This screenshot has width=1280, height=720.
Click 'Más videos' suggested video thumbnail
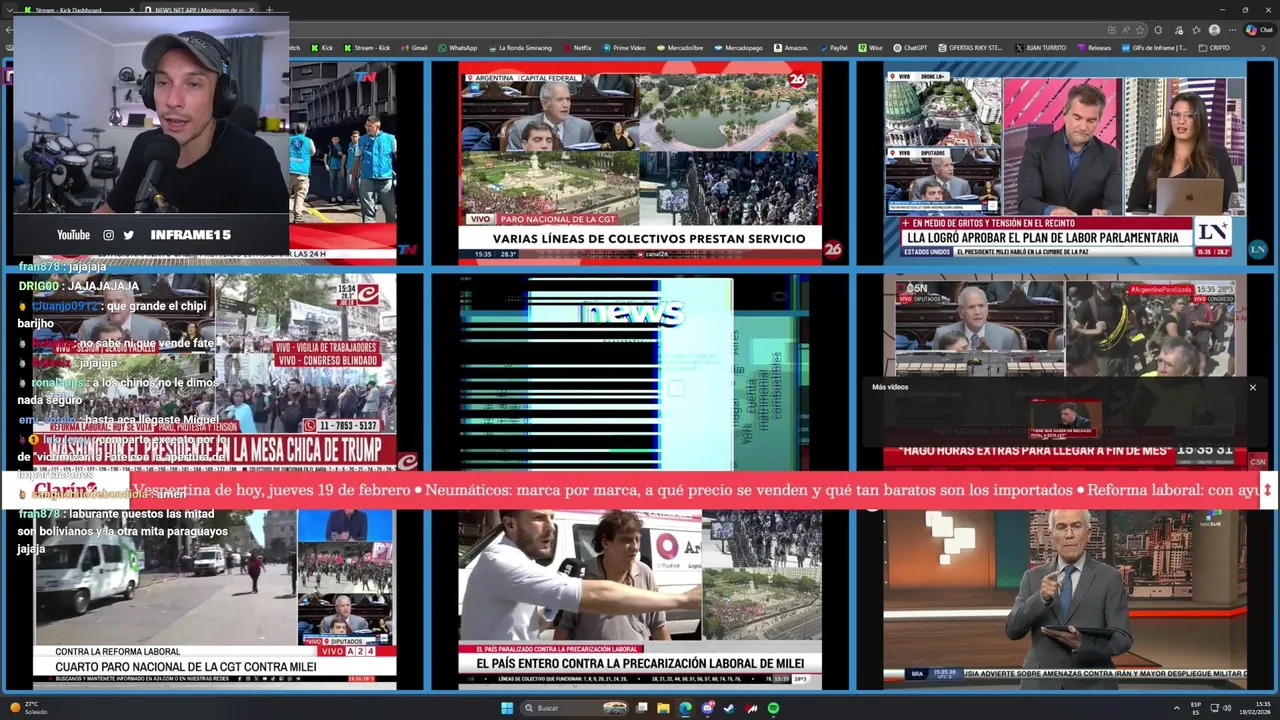tap(1065, 418)
